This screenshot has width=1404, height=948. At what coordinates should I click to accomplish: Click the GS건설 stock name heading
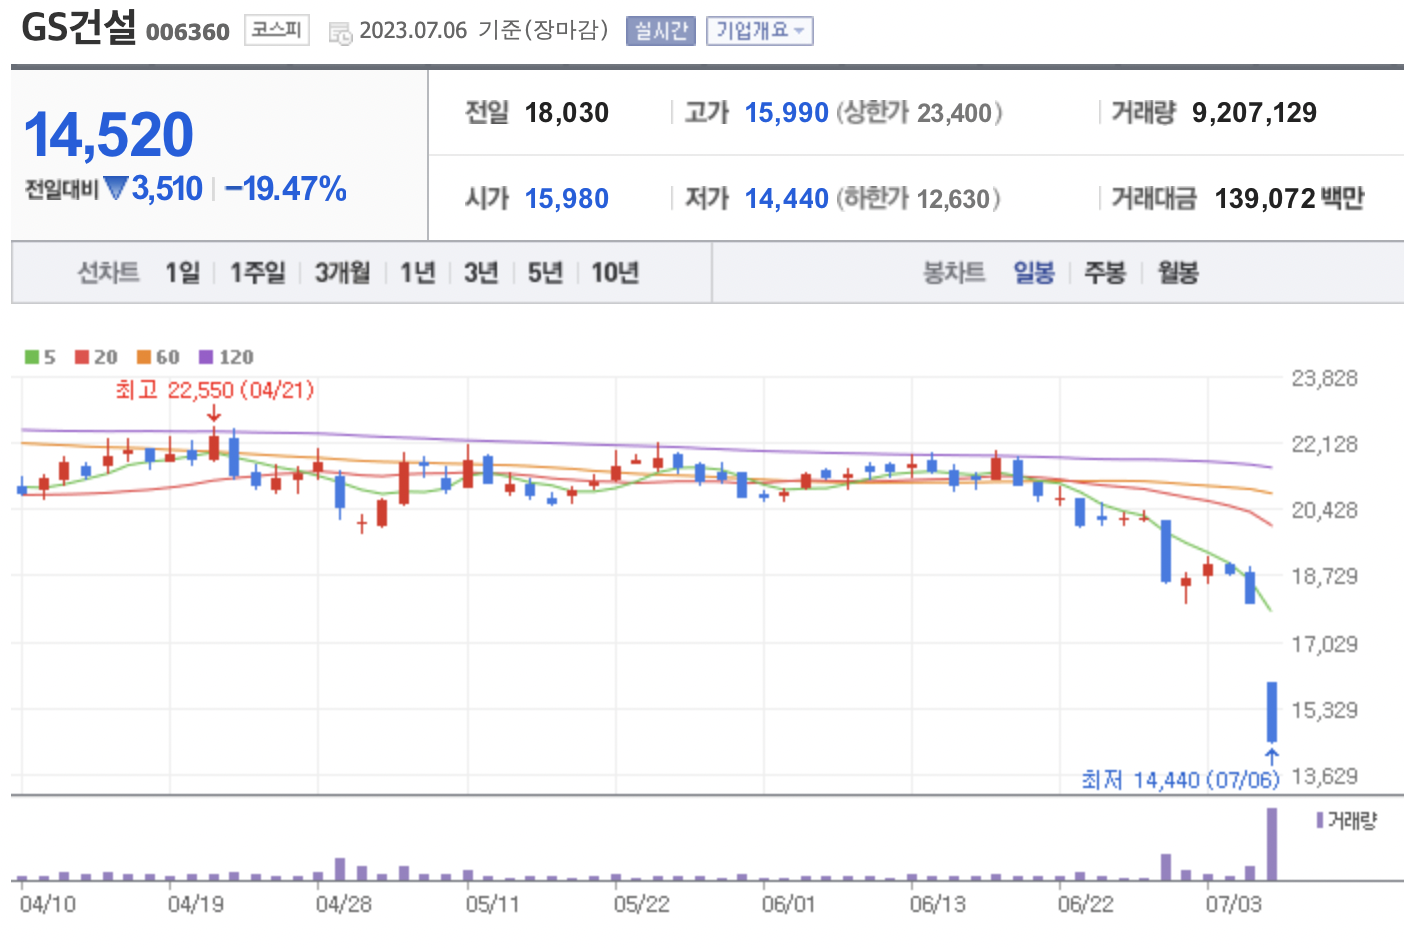pos(79,27)
